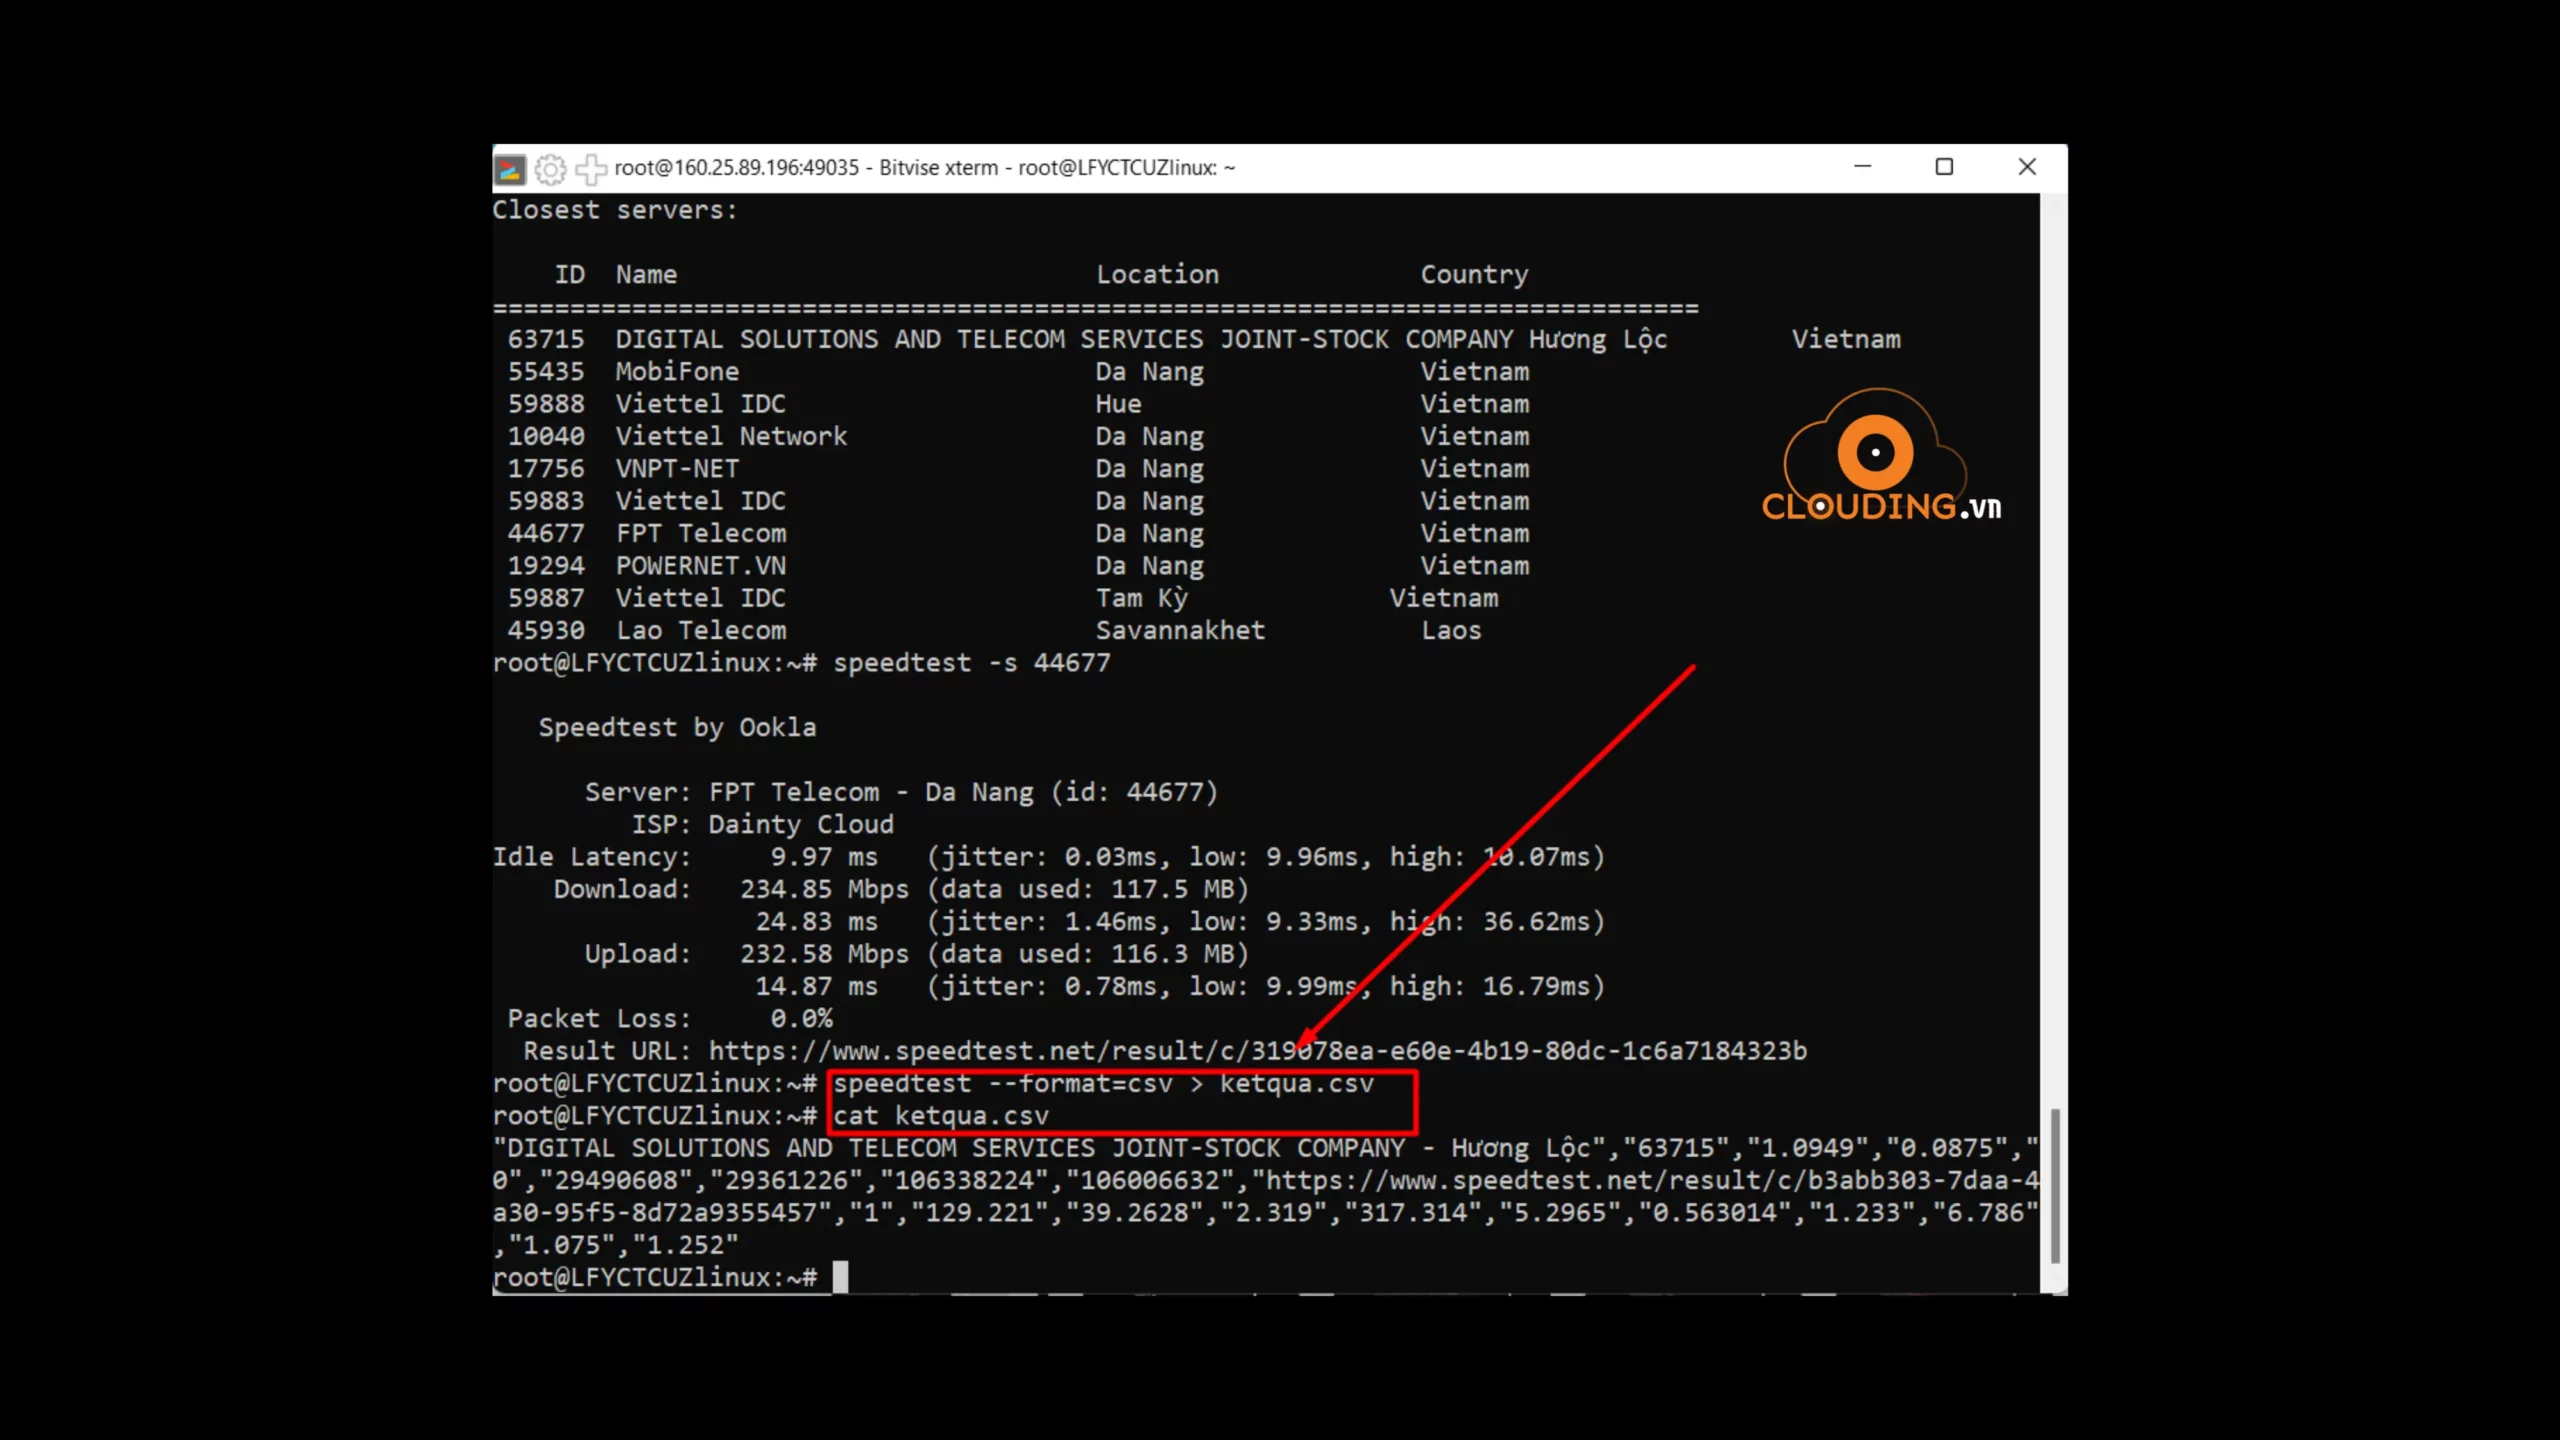Click 'ISP: Dainty Cloud' line

click(763, 825)
